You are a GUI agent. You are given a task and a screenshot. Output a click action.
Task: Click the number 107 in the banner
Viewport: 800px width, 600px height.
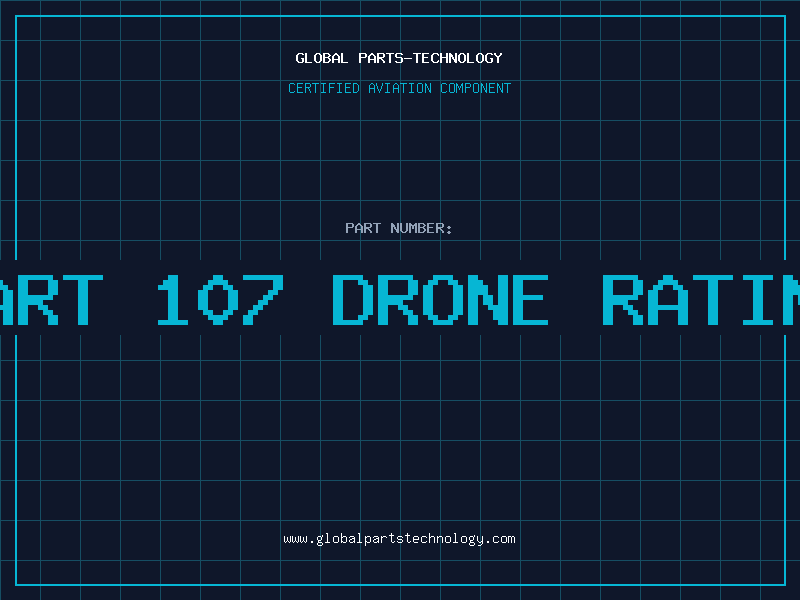217,299
